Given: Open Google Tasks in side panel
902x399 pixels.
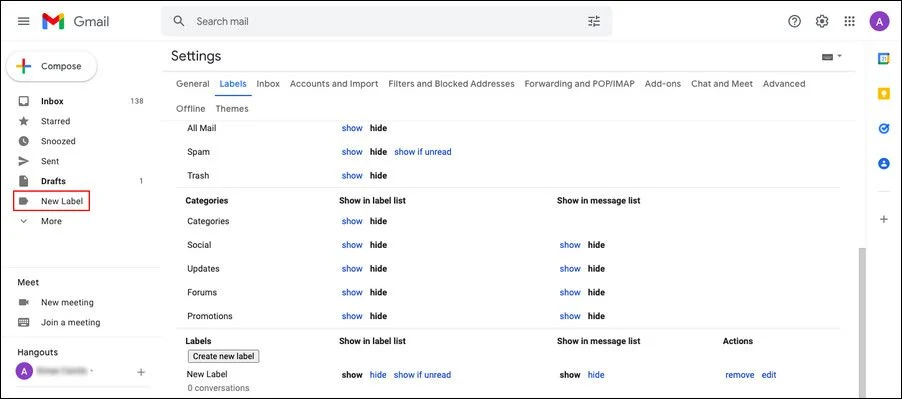Looking at the screenshot, I should click(x=884, y=129).
